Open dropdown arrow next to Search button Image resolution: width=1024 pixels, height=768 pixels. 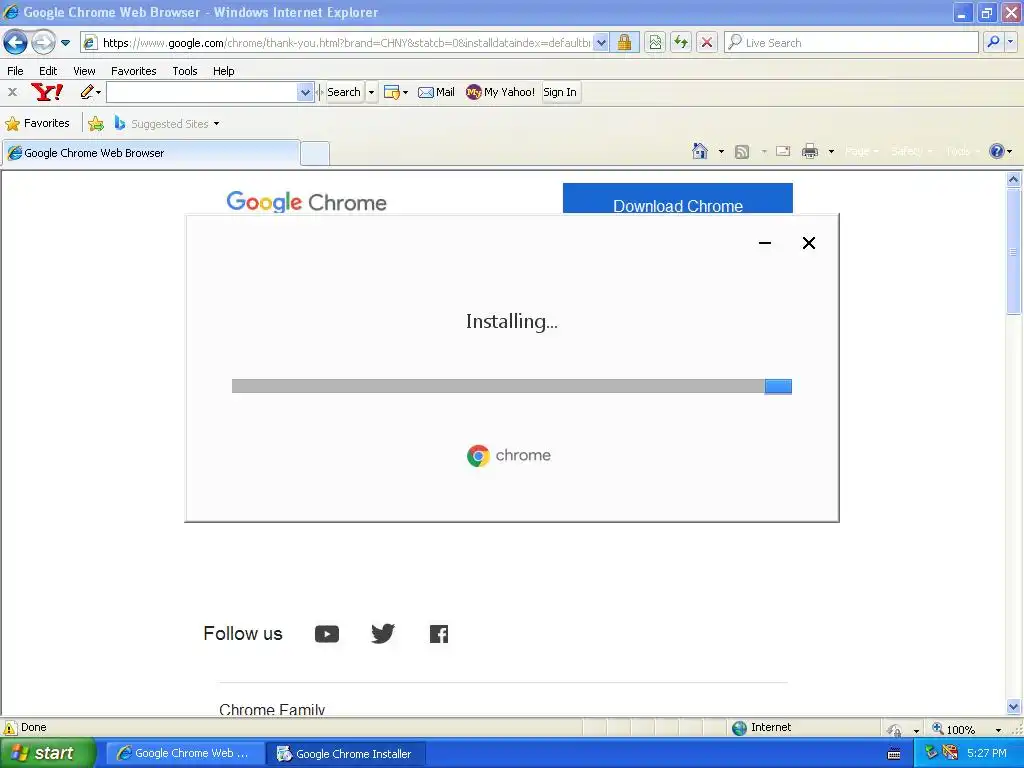tap(371, 92)
